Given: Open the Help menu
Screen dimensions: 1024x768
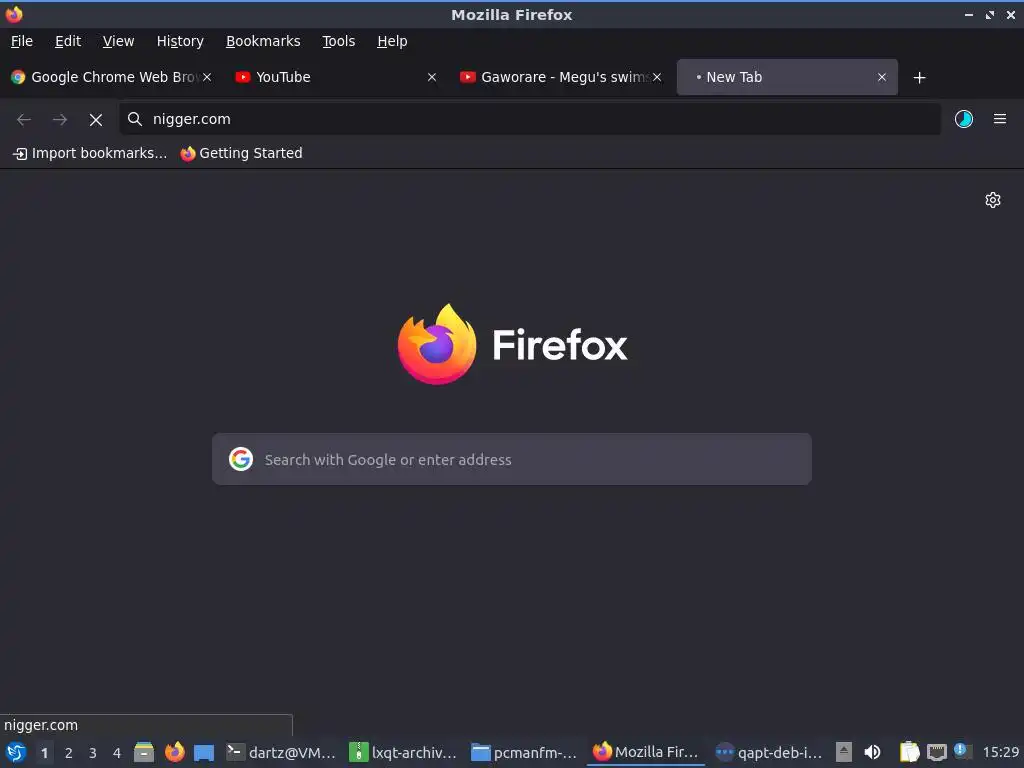Looking at the screenshot, I should [x=392, y=41].
